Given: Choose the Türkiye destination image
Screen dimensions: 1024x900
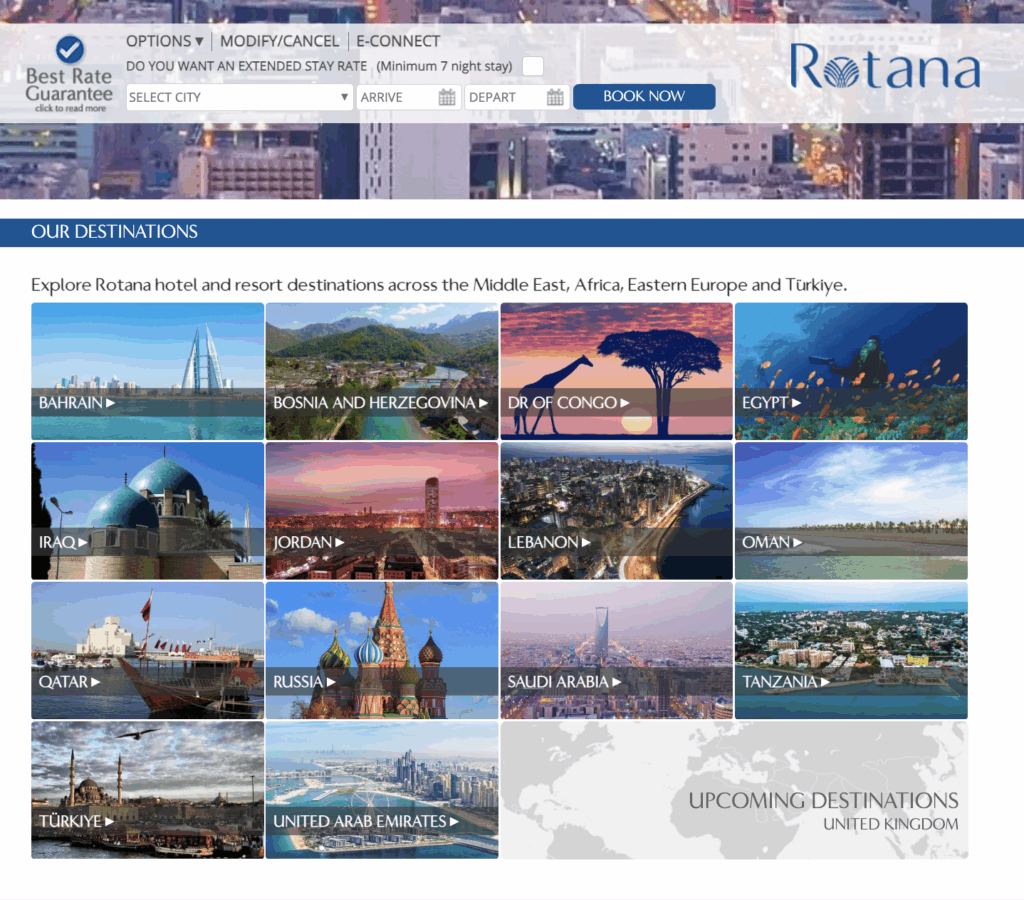Looking at the screenshot, I should (147, 790).
